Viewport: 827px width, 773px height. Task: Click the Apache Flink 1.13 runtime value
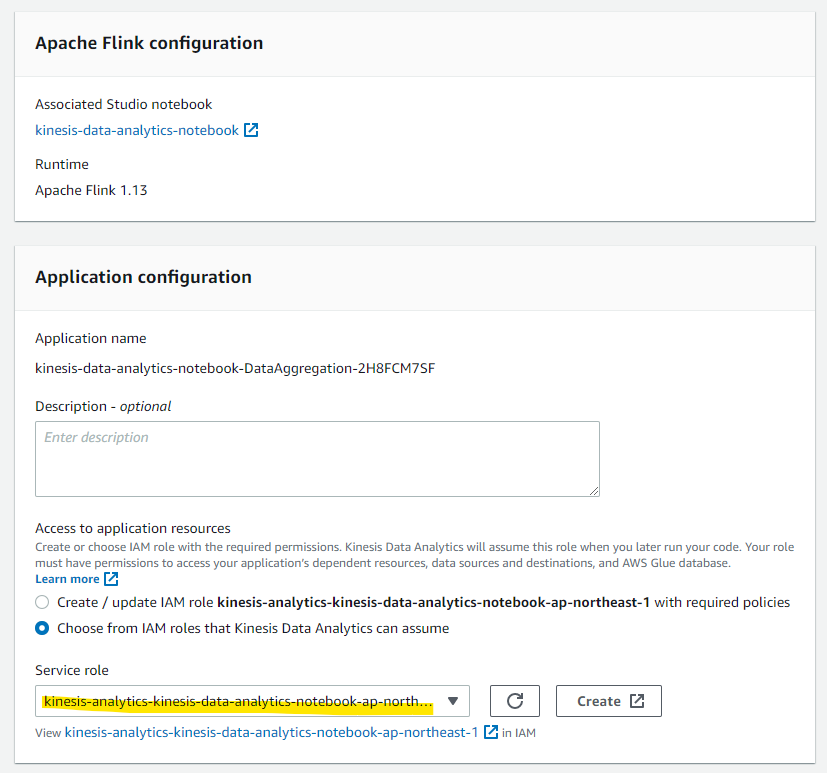(91, 190)
